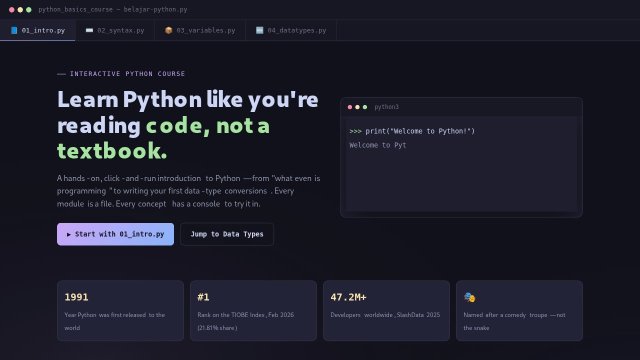The image size is (640, 360).
Task: Click Start with 01_intro.py button
Action: coord(116,234)
